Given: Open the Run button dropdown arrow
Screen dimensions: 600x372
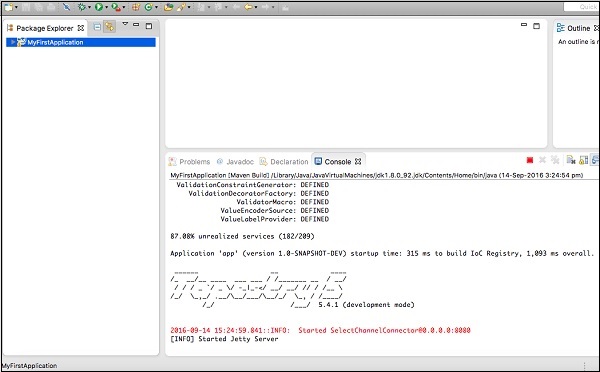Looking at the screenshot, I should (106, 7).
